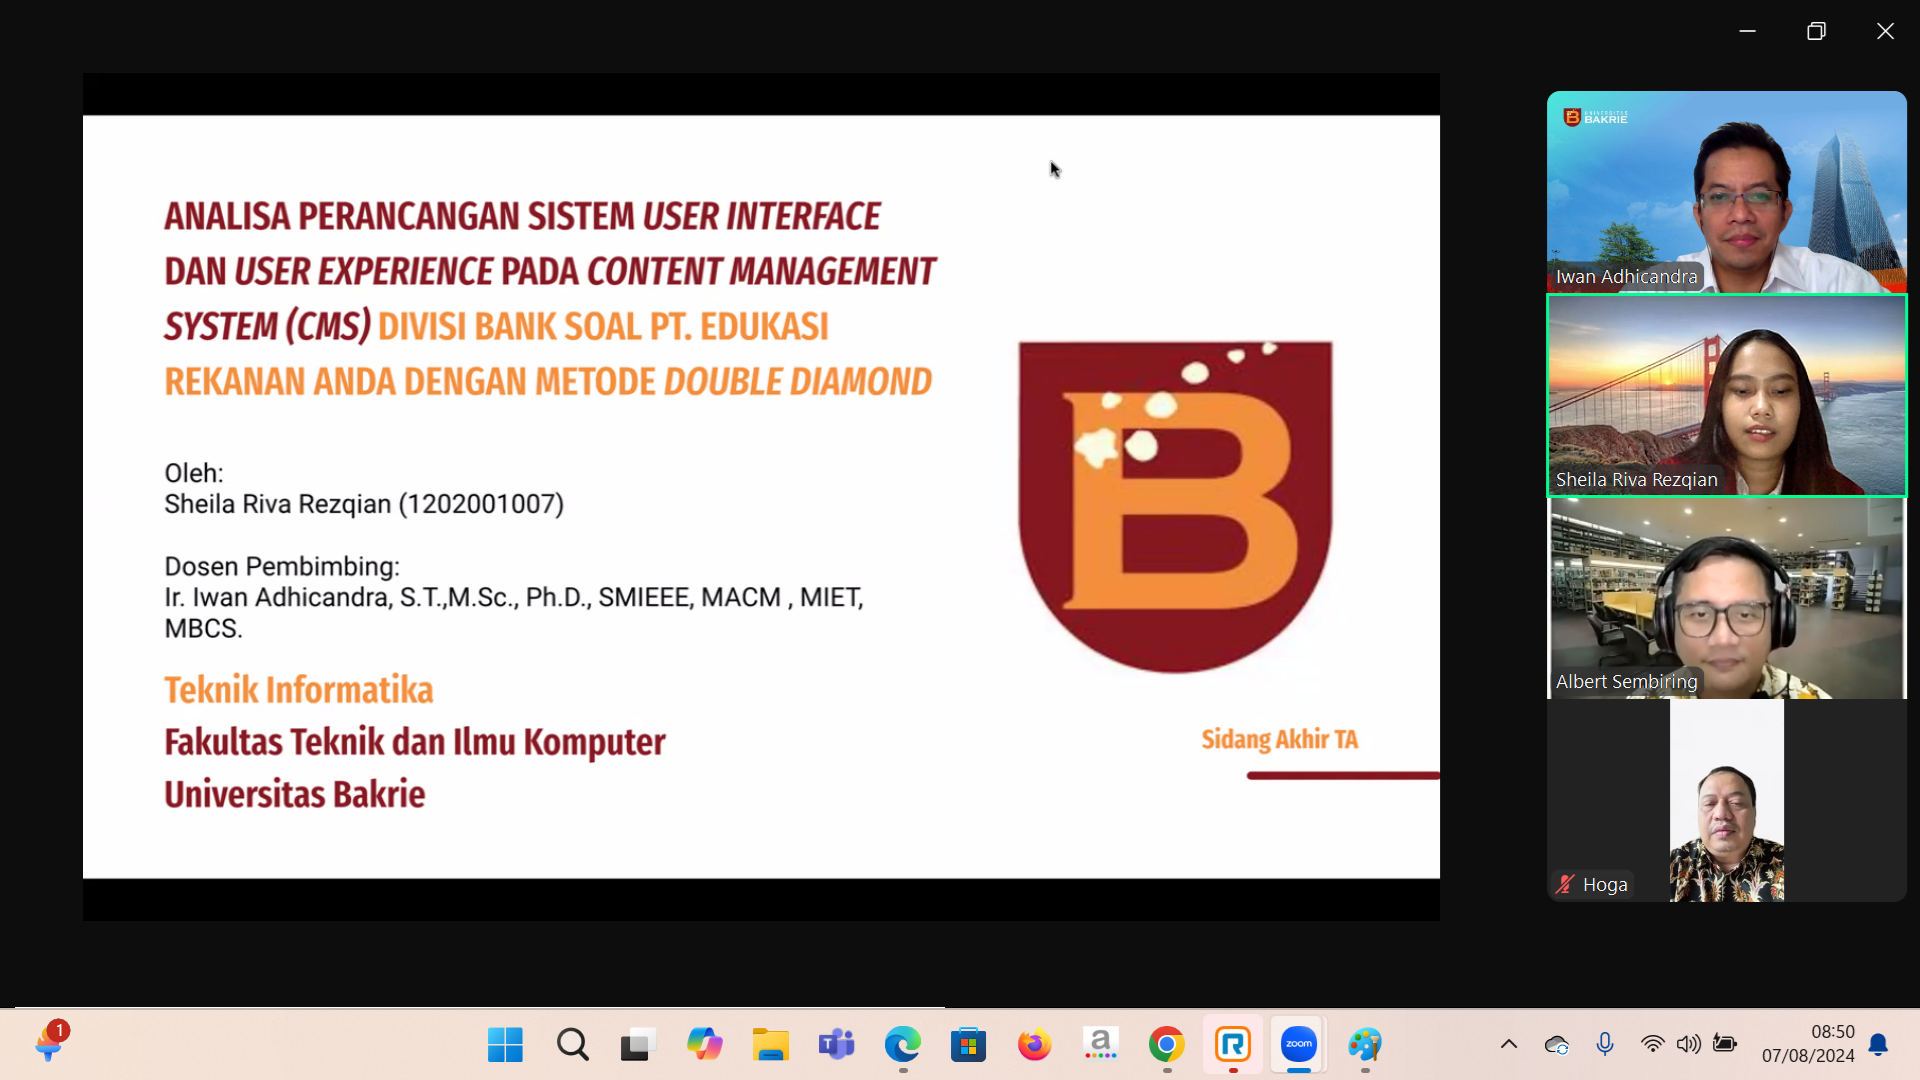Open OneDrive cloud sync tray icon
Screen dimensions: 1920x1080
[1557, 1045]
